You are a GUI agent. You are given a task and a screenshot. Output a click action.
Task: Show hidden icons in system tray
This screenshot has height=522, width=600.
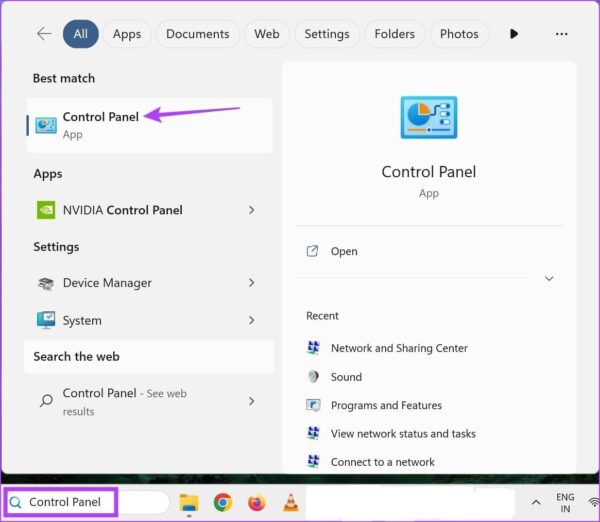(x=536, y=502)
